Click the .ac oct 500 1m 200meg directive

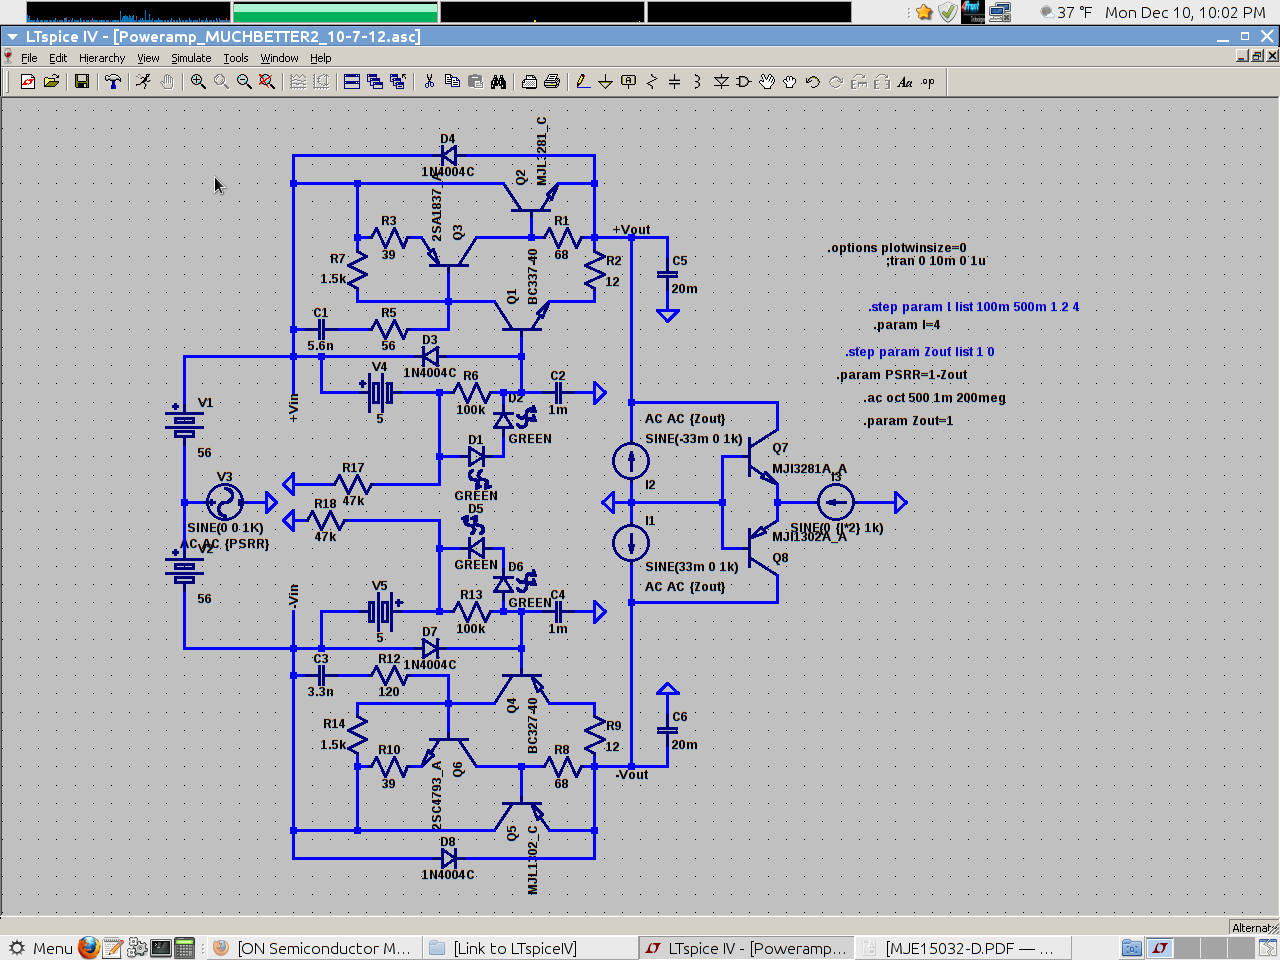[934, 398]
